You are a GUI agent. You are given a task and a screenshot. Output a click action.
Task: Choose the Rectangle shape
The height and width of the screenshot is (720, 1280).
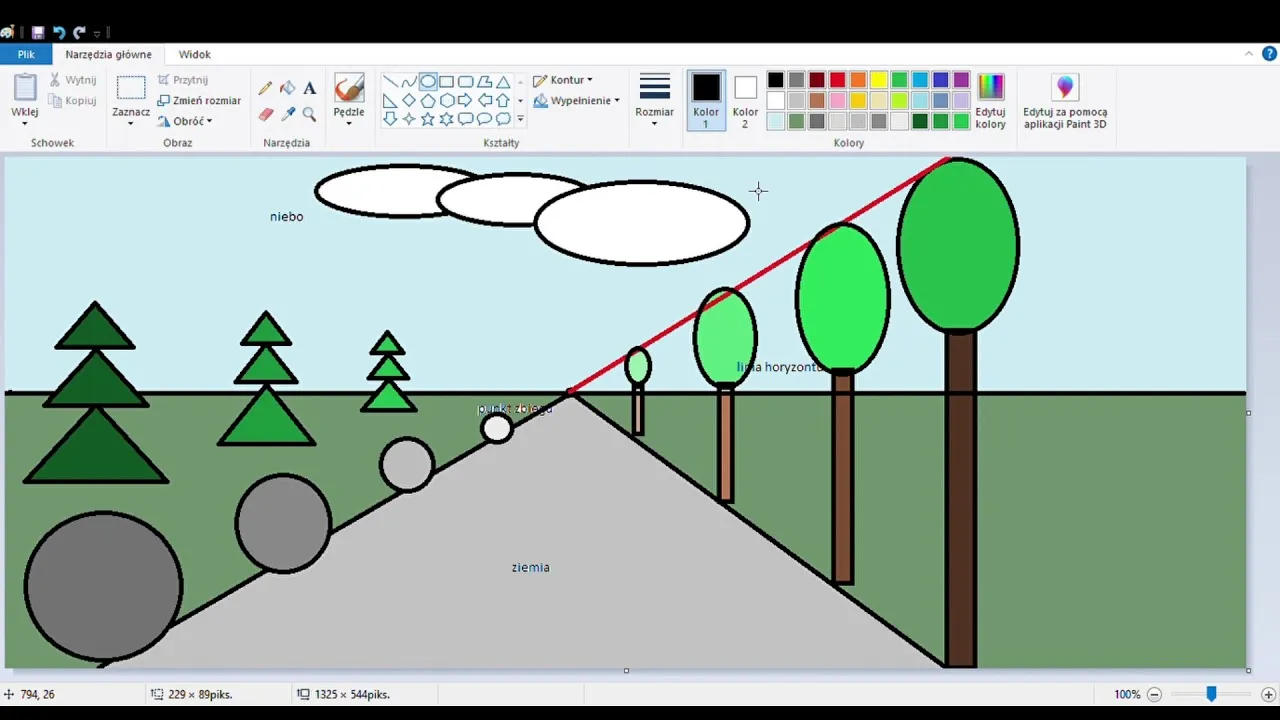(x=447, y=82)
